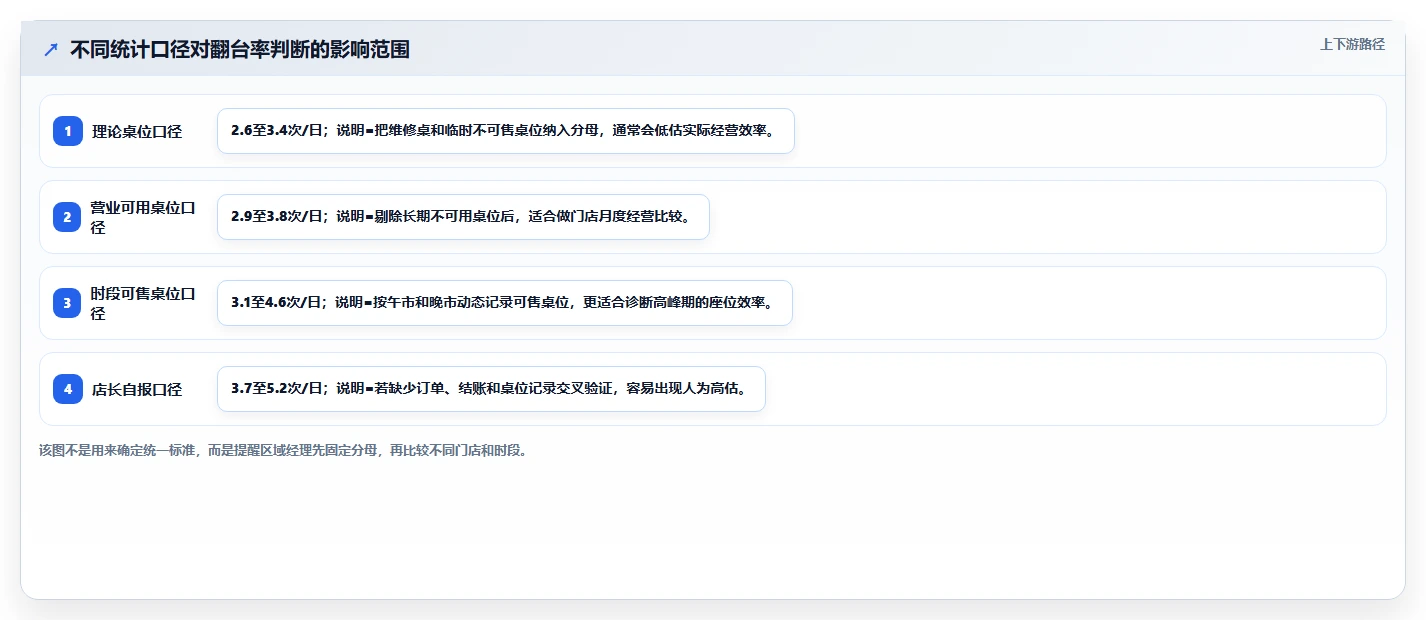Viewport: 1426px width, 620px height.
Task: Click the 3.7至5.2次/日 description box
Action: pos(491,389)
